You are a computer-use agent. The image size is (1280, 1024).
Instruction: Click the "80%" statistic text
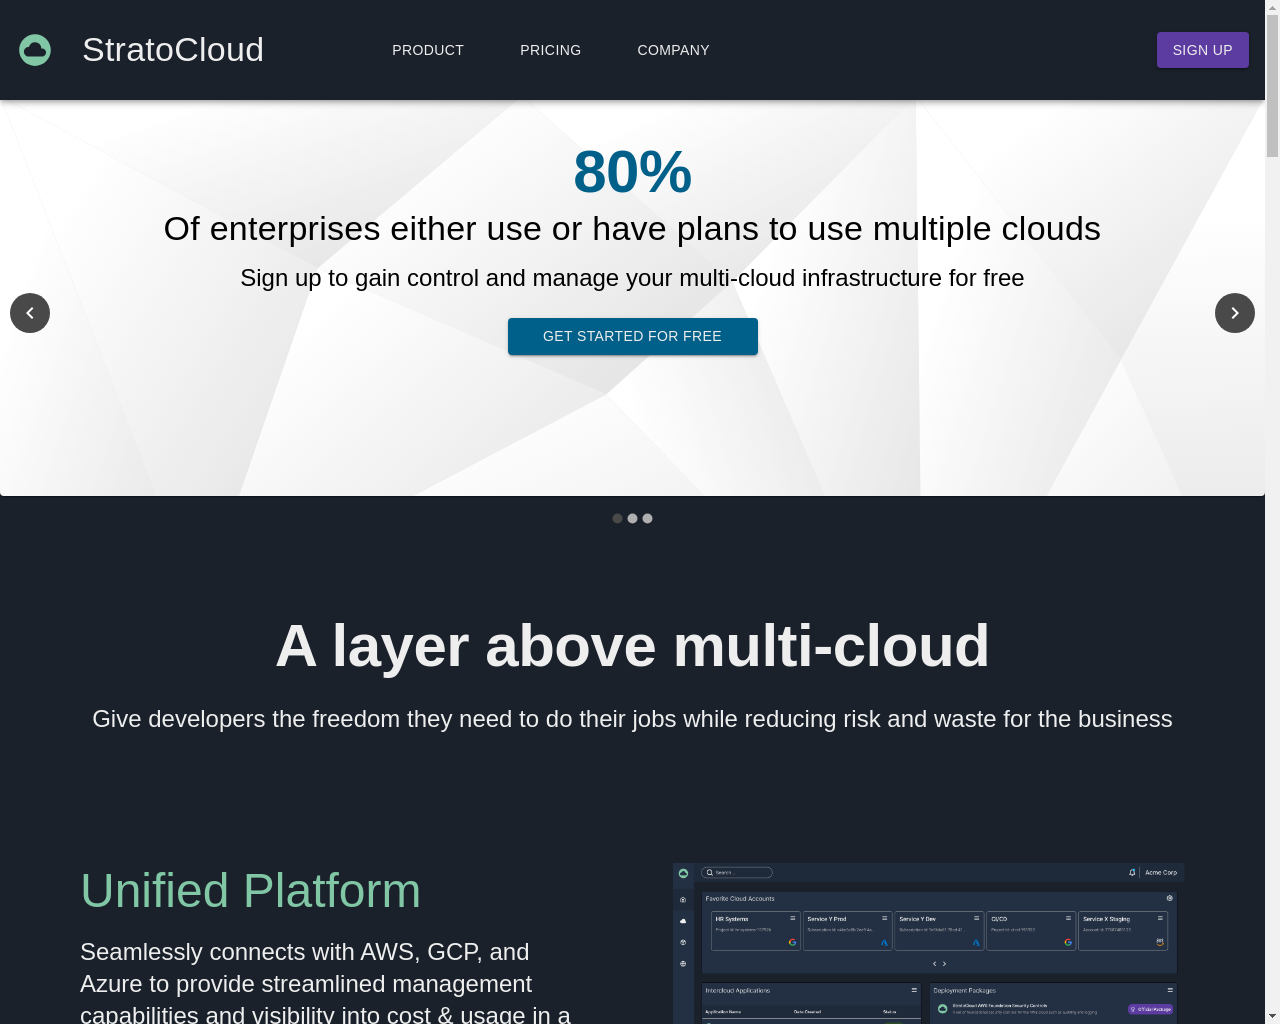tap(633, 171)
